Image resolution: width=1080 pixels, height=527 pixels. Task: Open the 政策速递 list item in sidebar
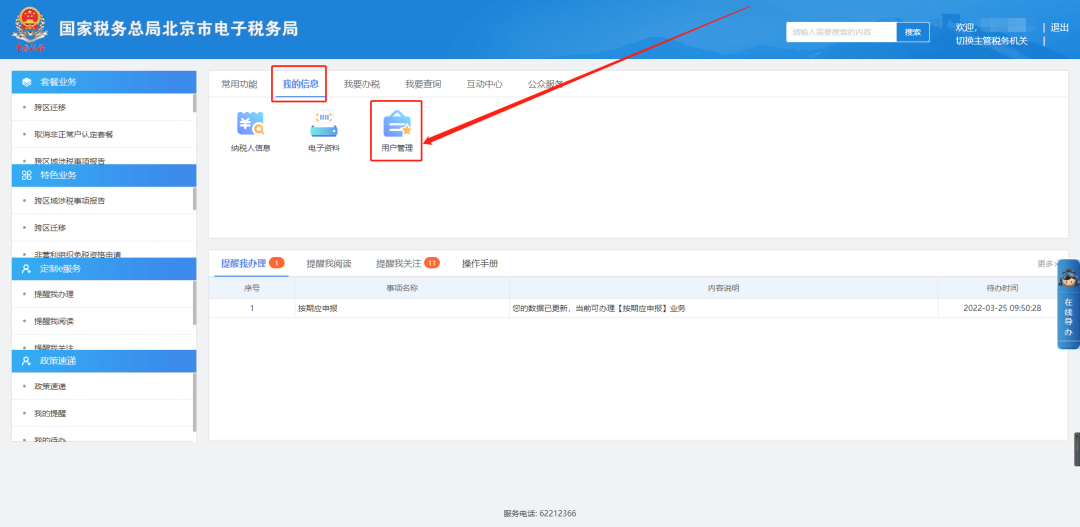[x=50, y=386]
